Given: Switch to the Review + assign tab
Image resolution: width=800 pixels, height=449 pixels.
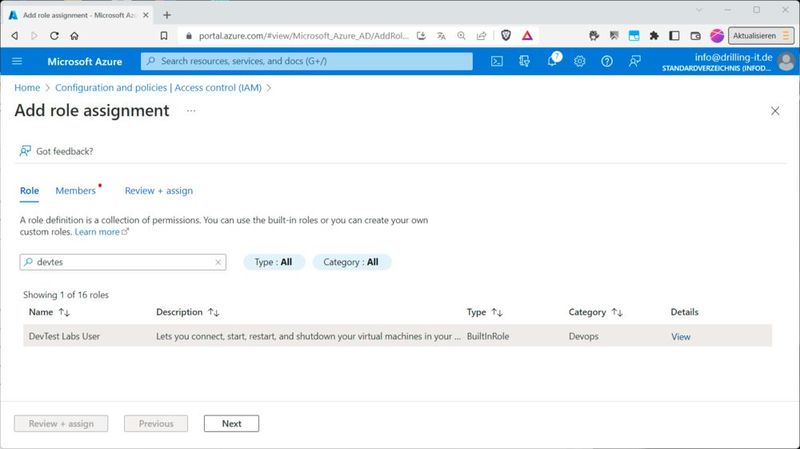Looking at the screenshot, I should 159,191.
